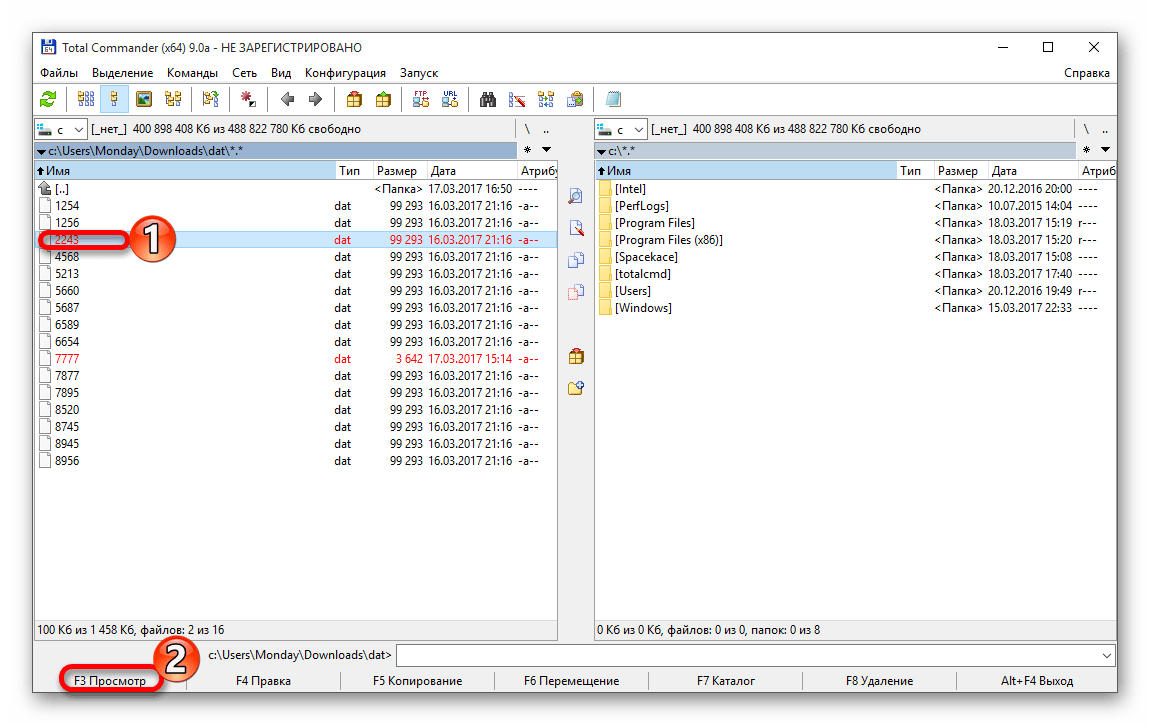The height and width of the screenshot is (725, 1150).
Task: Toggle the tree view toolbar button
Action: (173, 99)
